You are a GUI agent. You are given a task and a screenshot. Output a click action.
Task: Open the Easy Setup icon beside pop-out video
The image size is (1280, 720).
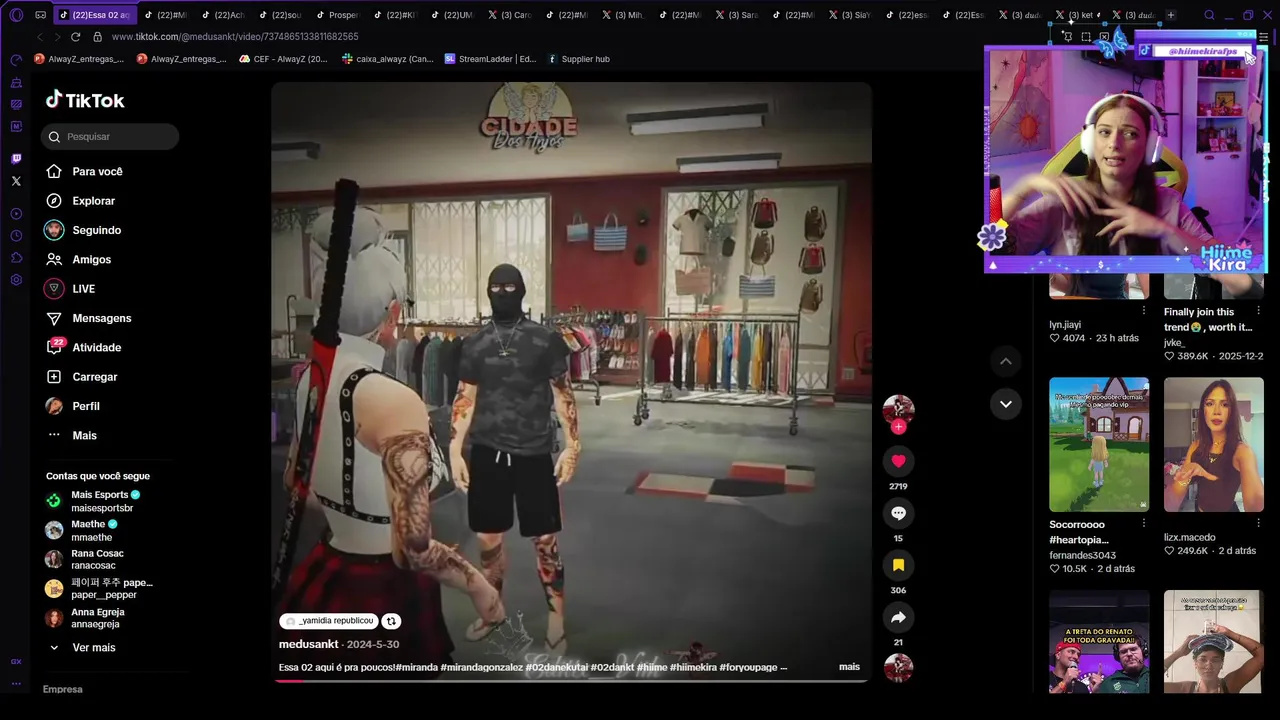point(1264,37)
